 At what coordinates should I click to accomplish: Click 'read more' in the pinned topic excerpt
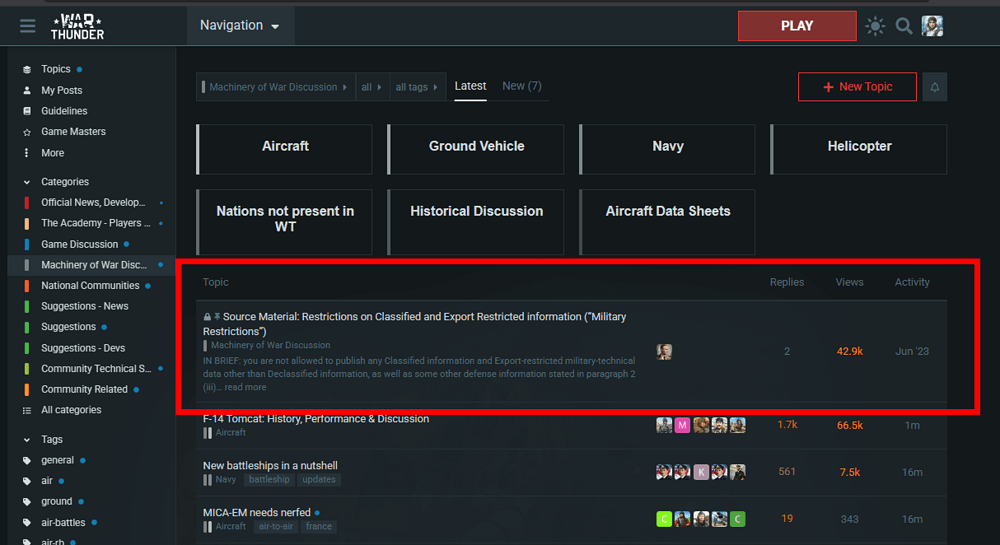click(x=245, y=387)
